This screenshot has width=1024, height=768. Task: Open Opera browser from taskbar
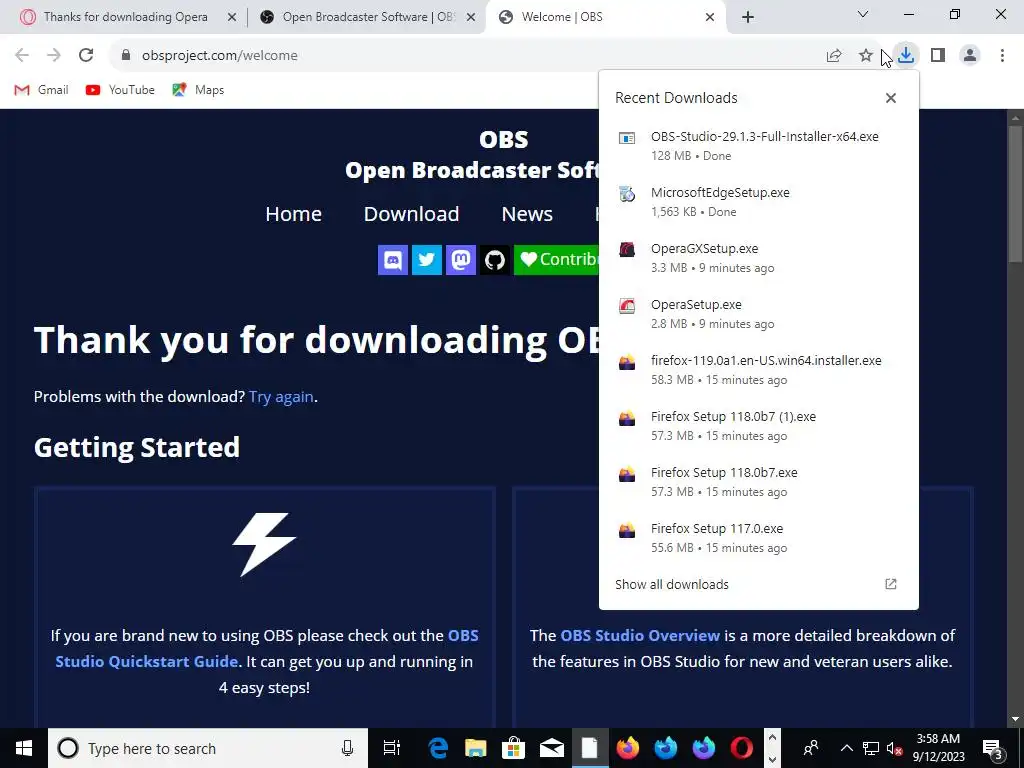point(741,748)
